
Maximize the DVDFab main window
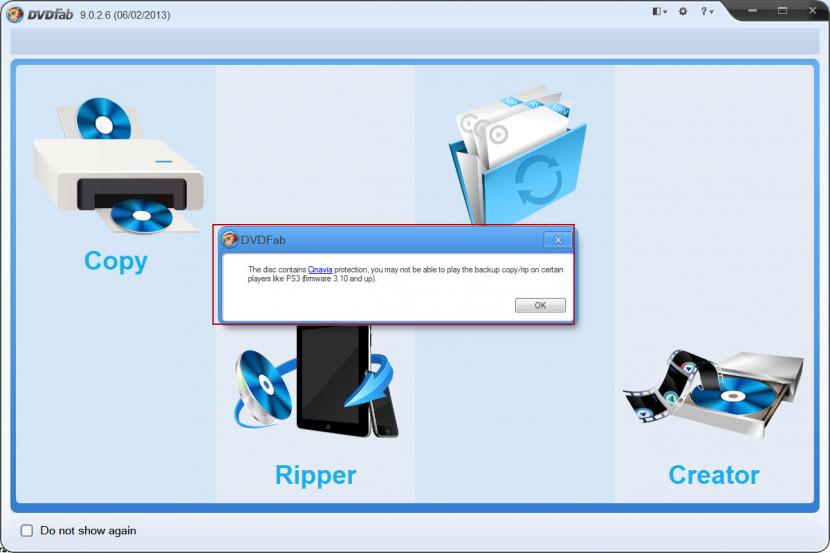point(782,11)
